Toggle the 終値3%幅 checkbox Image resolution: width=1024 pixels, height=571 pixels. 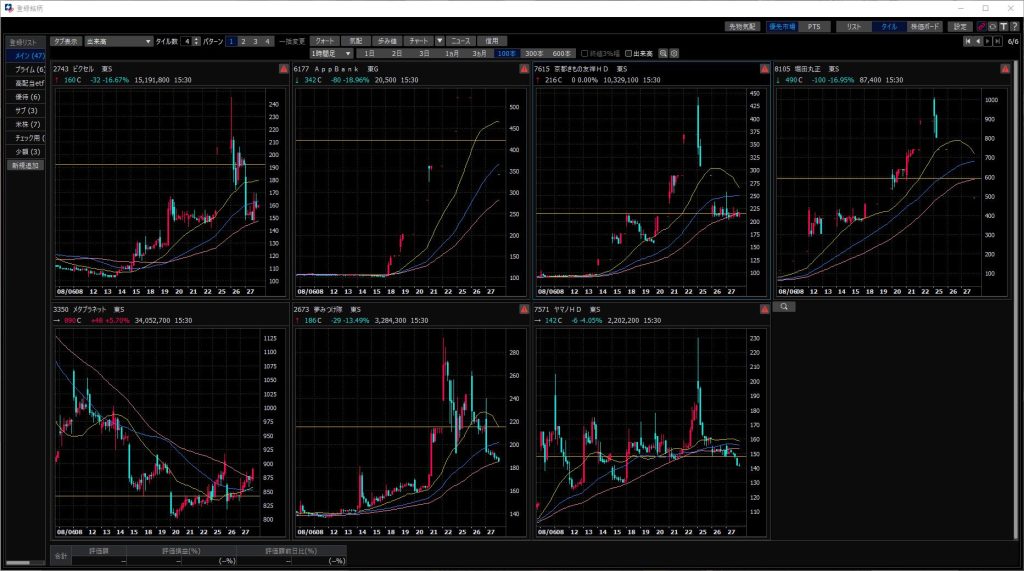tap(585, 53)
